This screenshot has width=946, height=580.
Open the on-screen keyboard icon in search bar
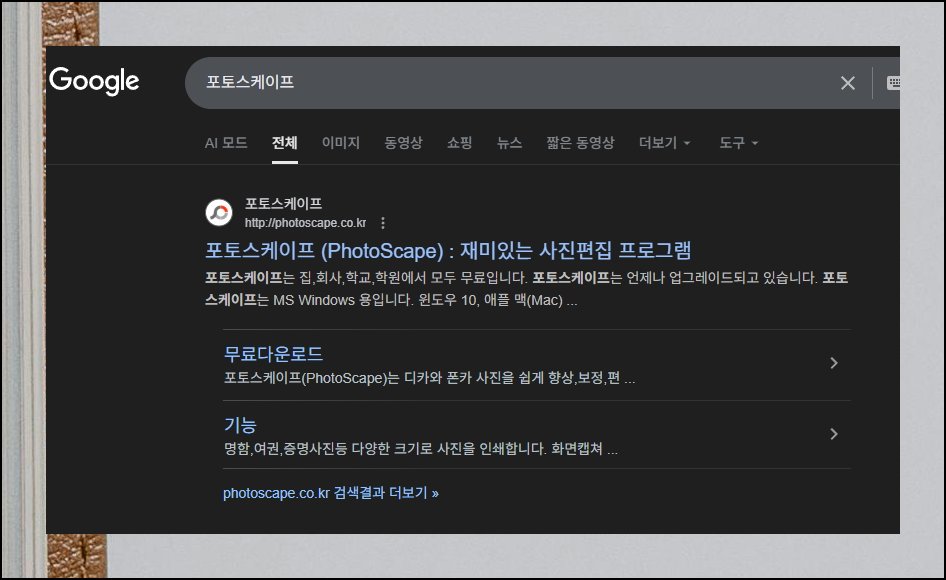click(894, 83)
